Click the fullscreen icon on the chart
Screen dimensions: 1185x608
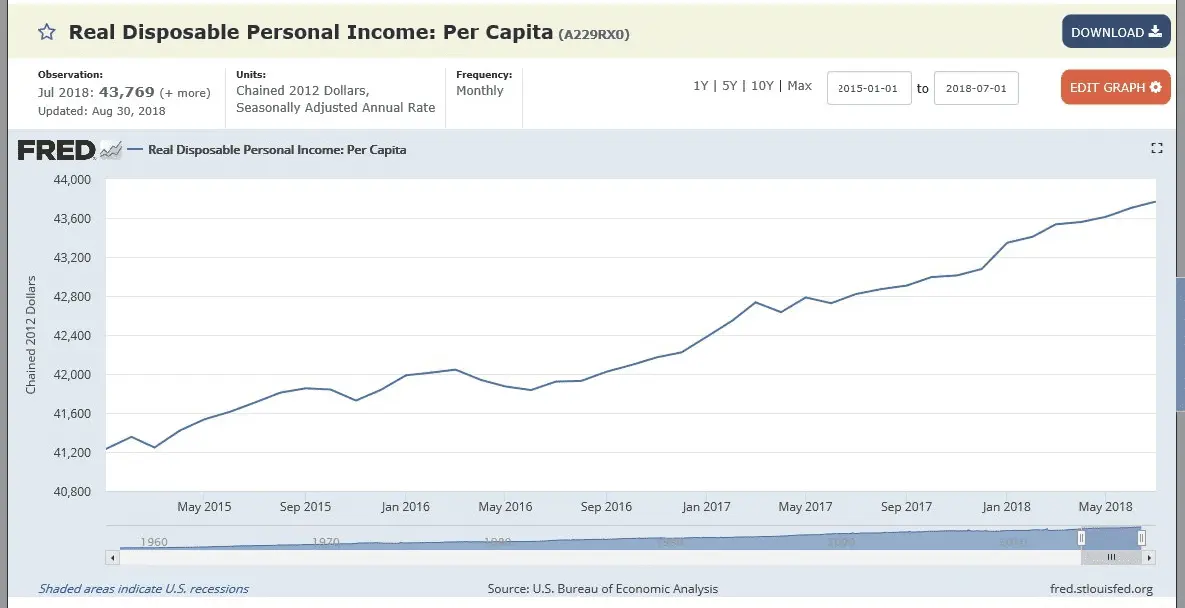[x=1157, y=149]
